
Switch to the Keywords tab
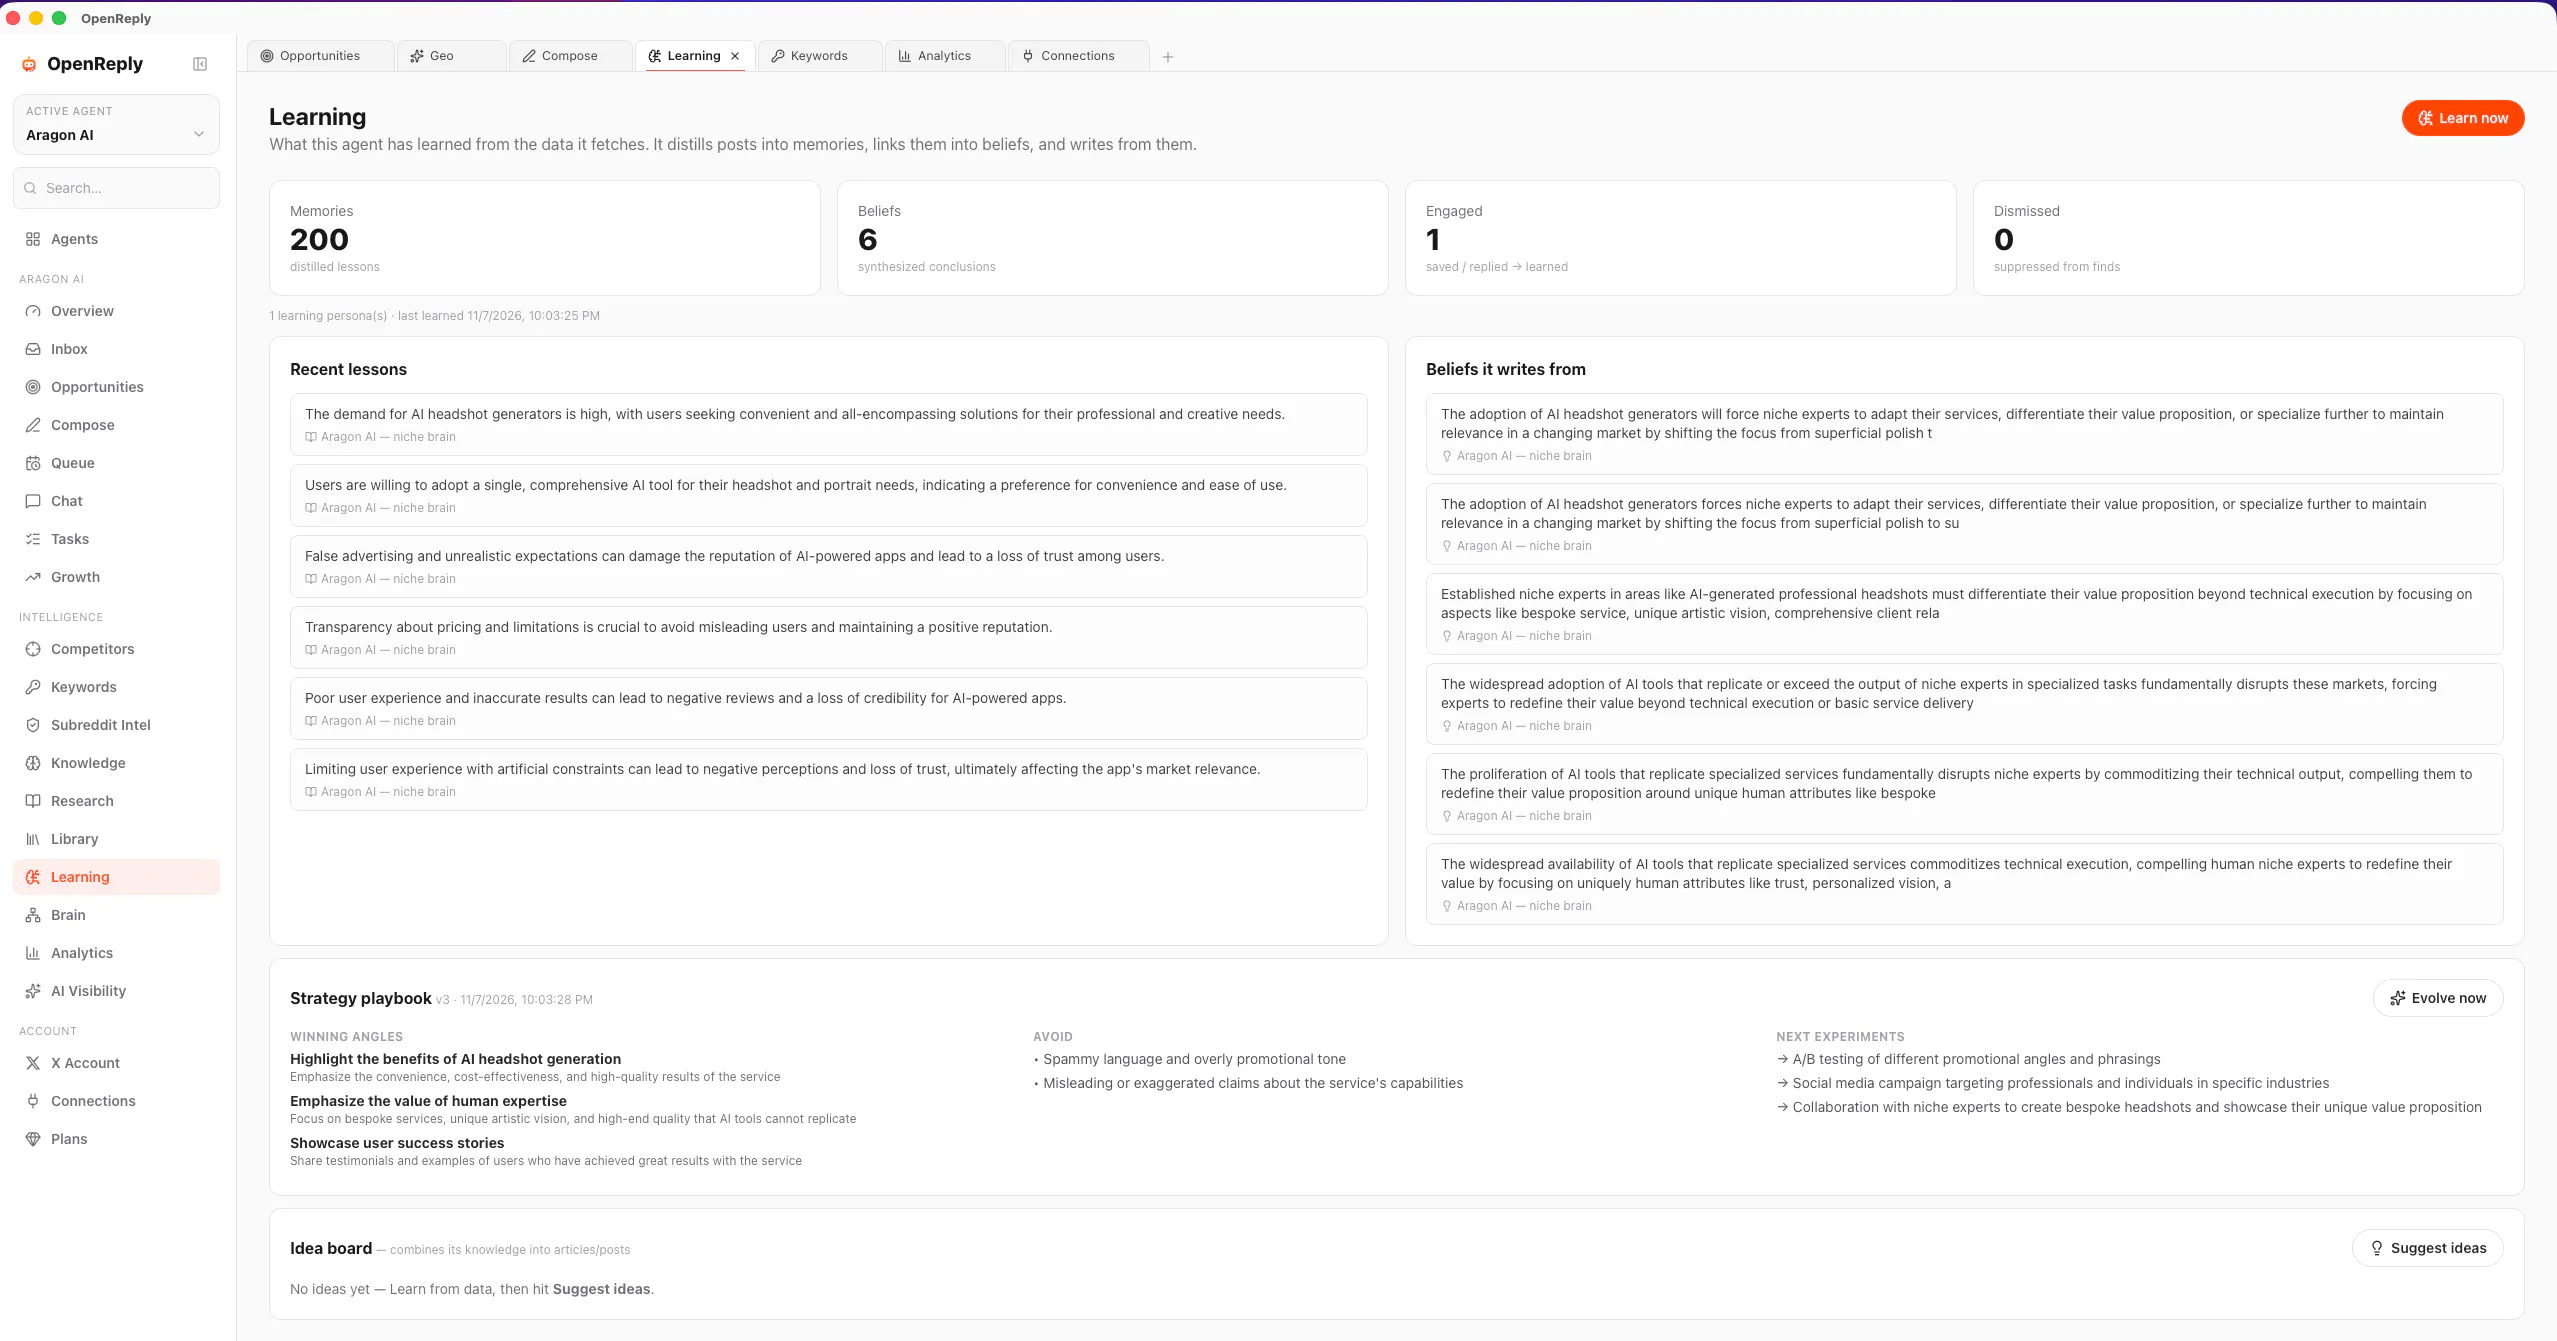[819, 56]
